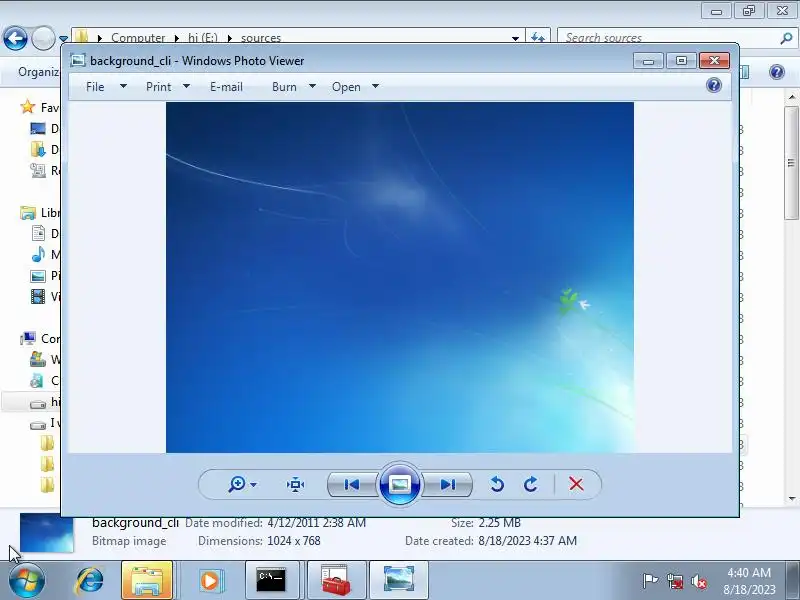The image size is (800, 600).
Task: Open Windows Explorer taskbar button
Action: pos(146,580)
